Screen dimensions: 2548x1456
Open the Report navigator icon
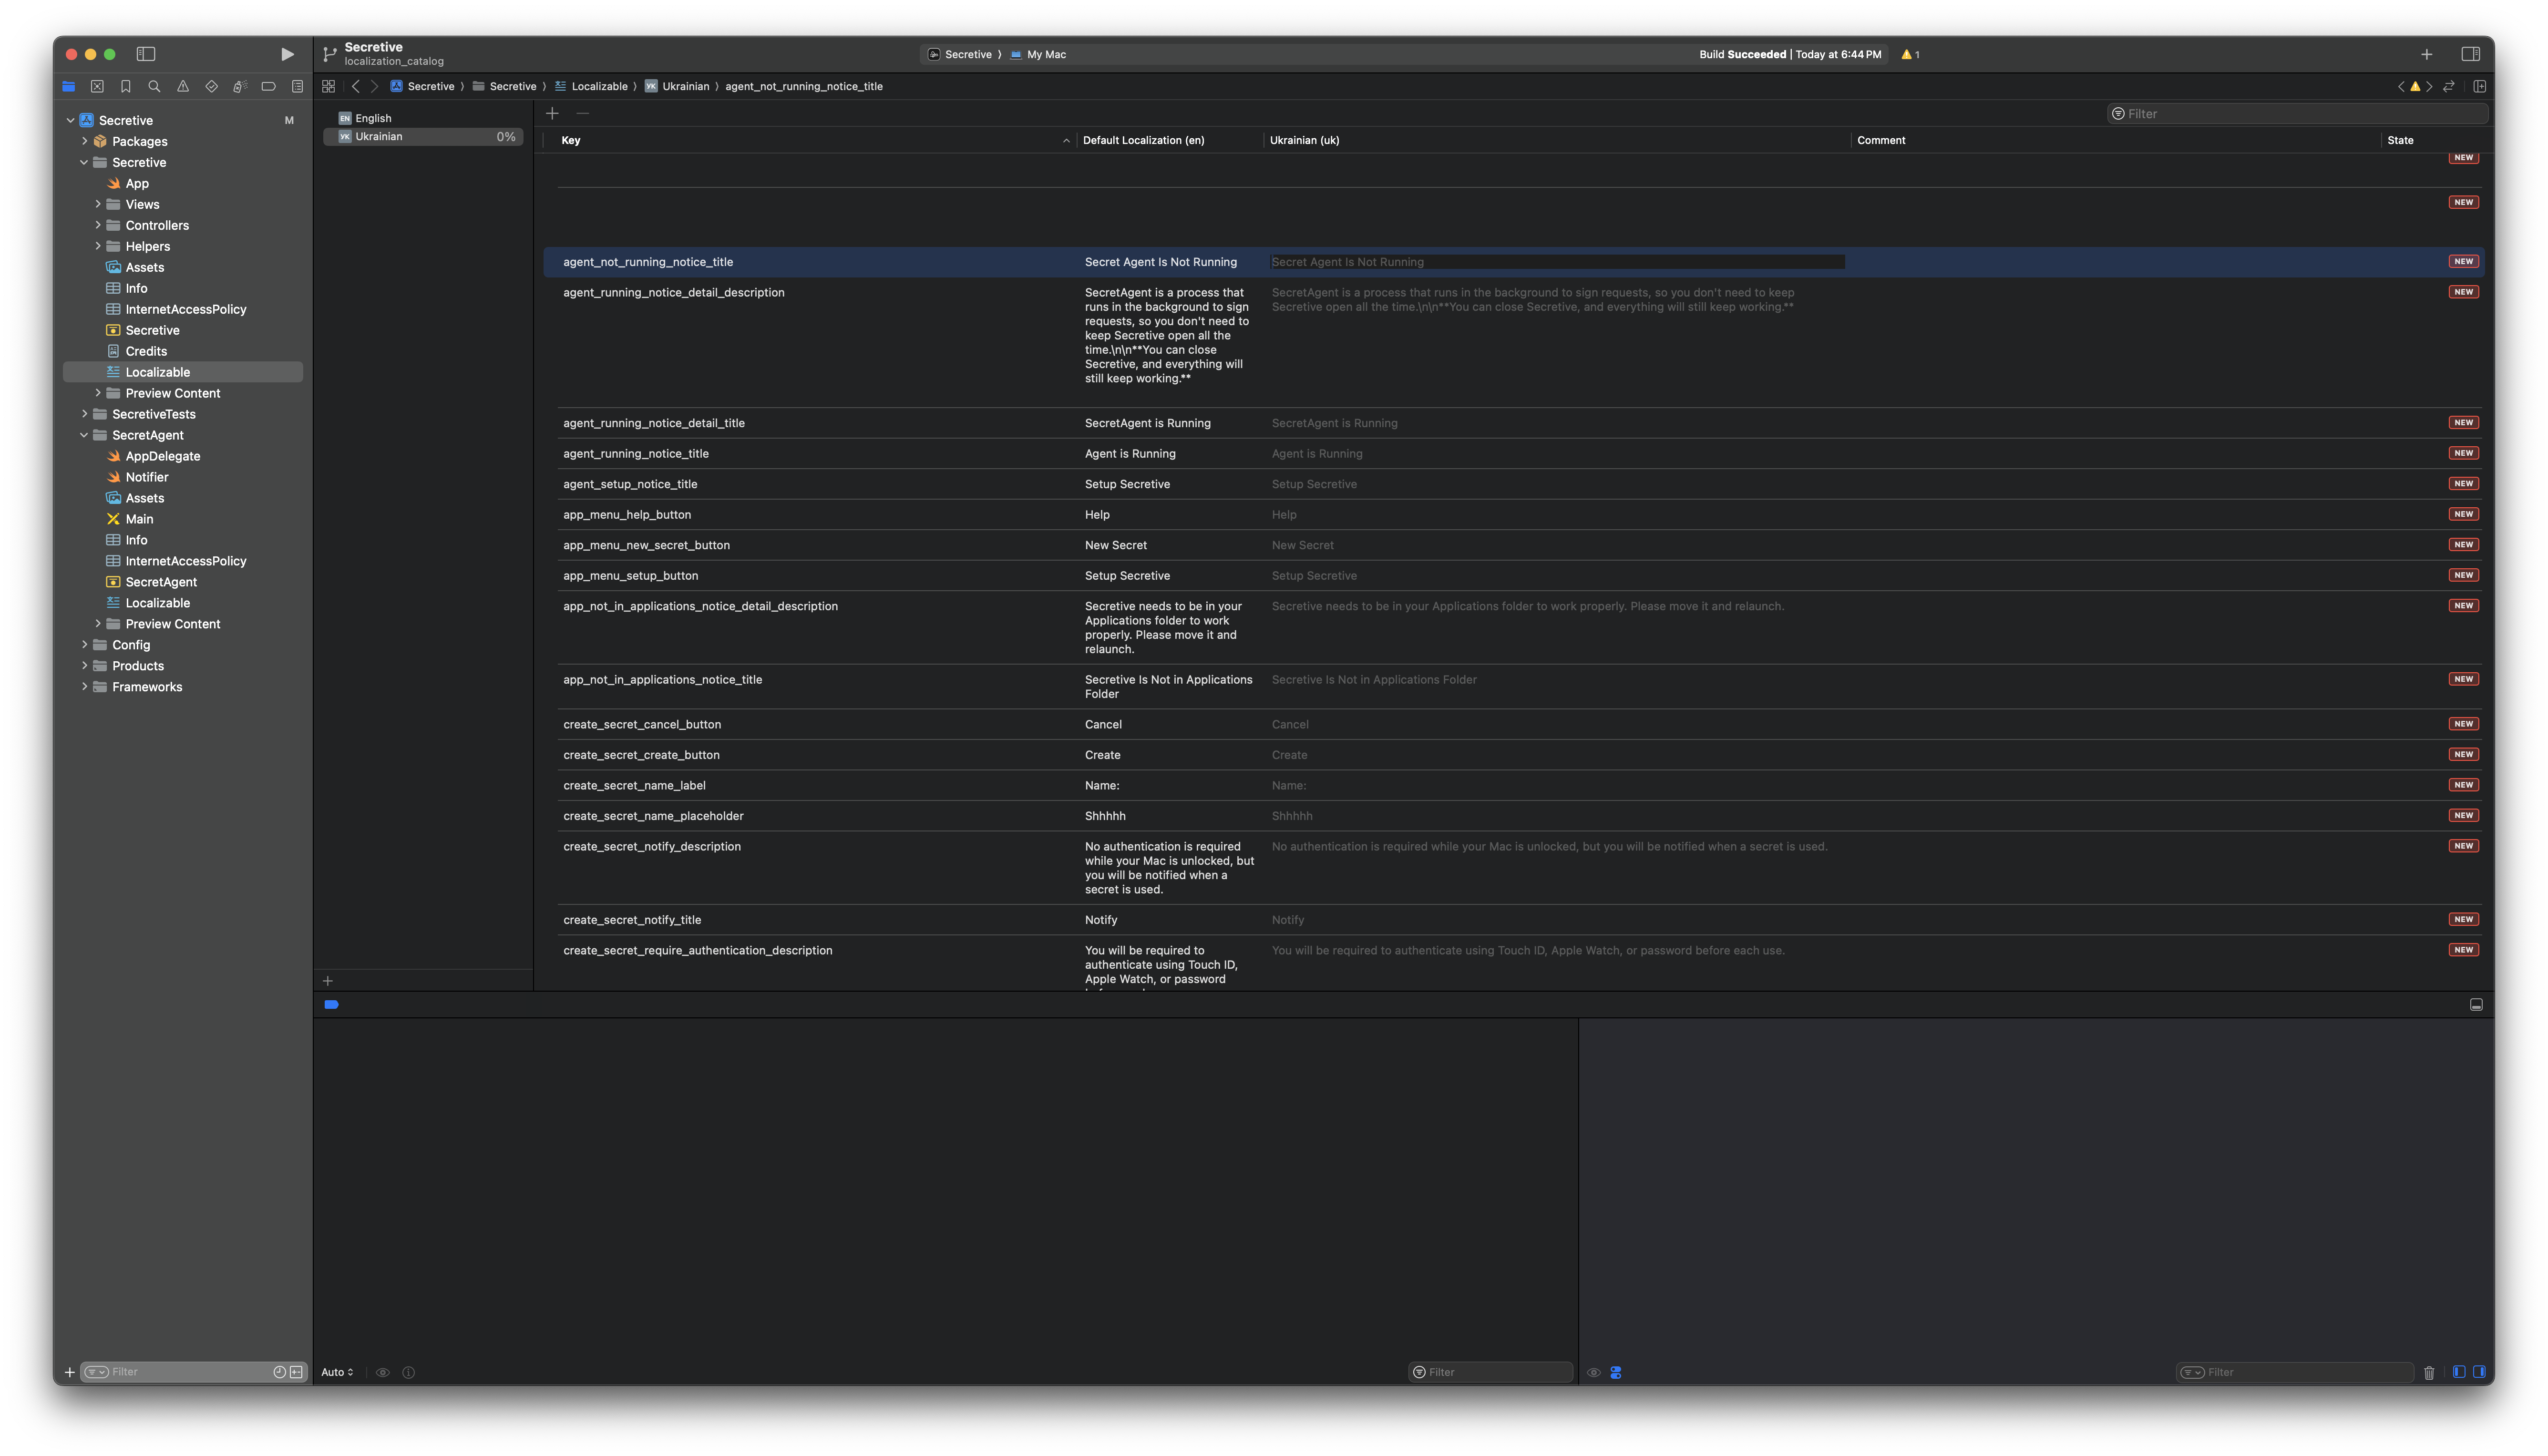tap(297, 86)
